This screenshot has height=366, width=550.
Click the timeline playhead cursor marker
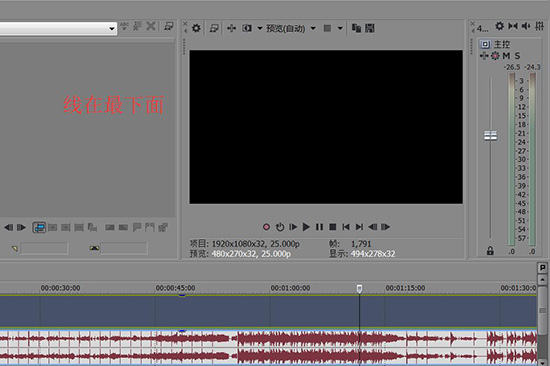[360, 289]
